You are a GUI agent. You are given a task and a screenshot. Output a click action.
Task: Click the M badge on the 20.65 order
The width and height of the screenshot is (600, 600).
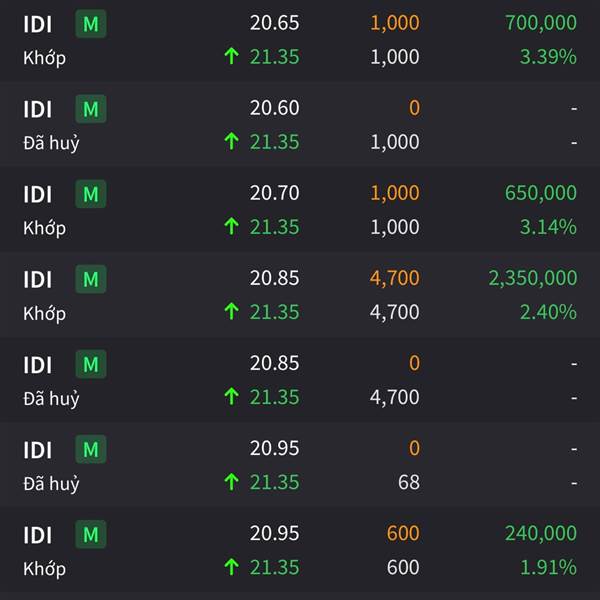pos(91,24)
